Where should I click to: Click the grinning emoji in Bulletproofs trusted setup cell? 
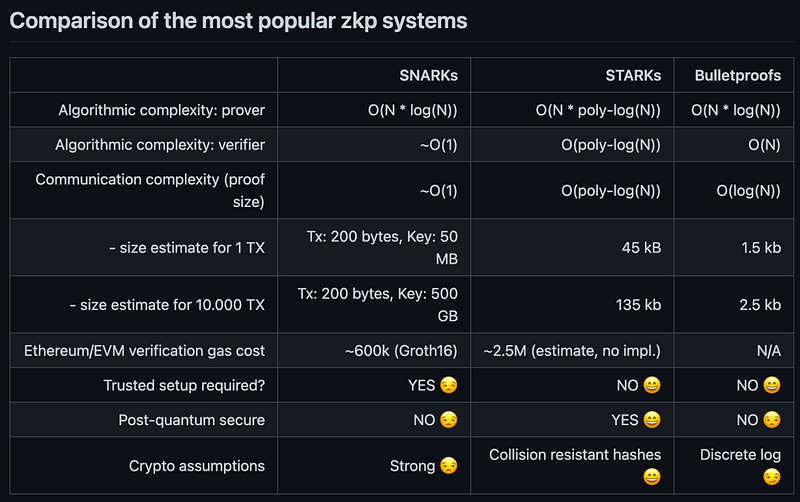771,386
